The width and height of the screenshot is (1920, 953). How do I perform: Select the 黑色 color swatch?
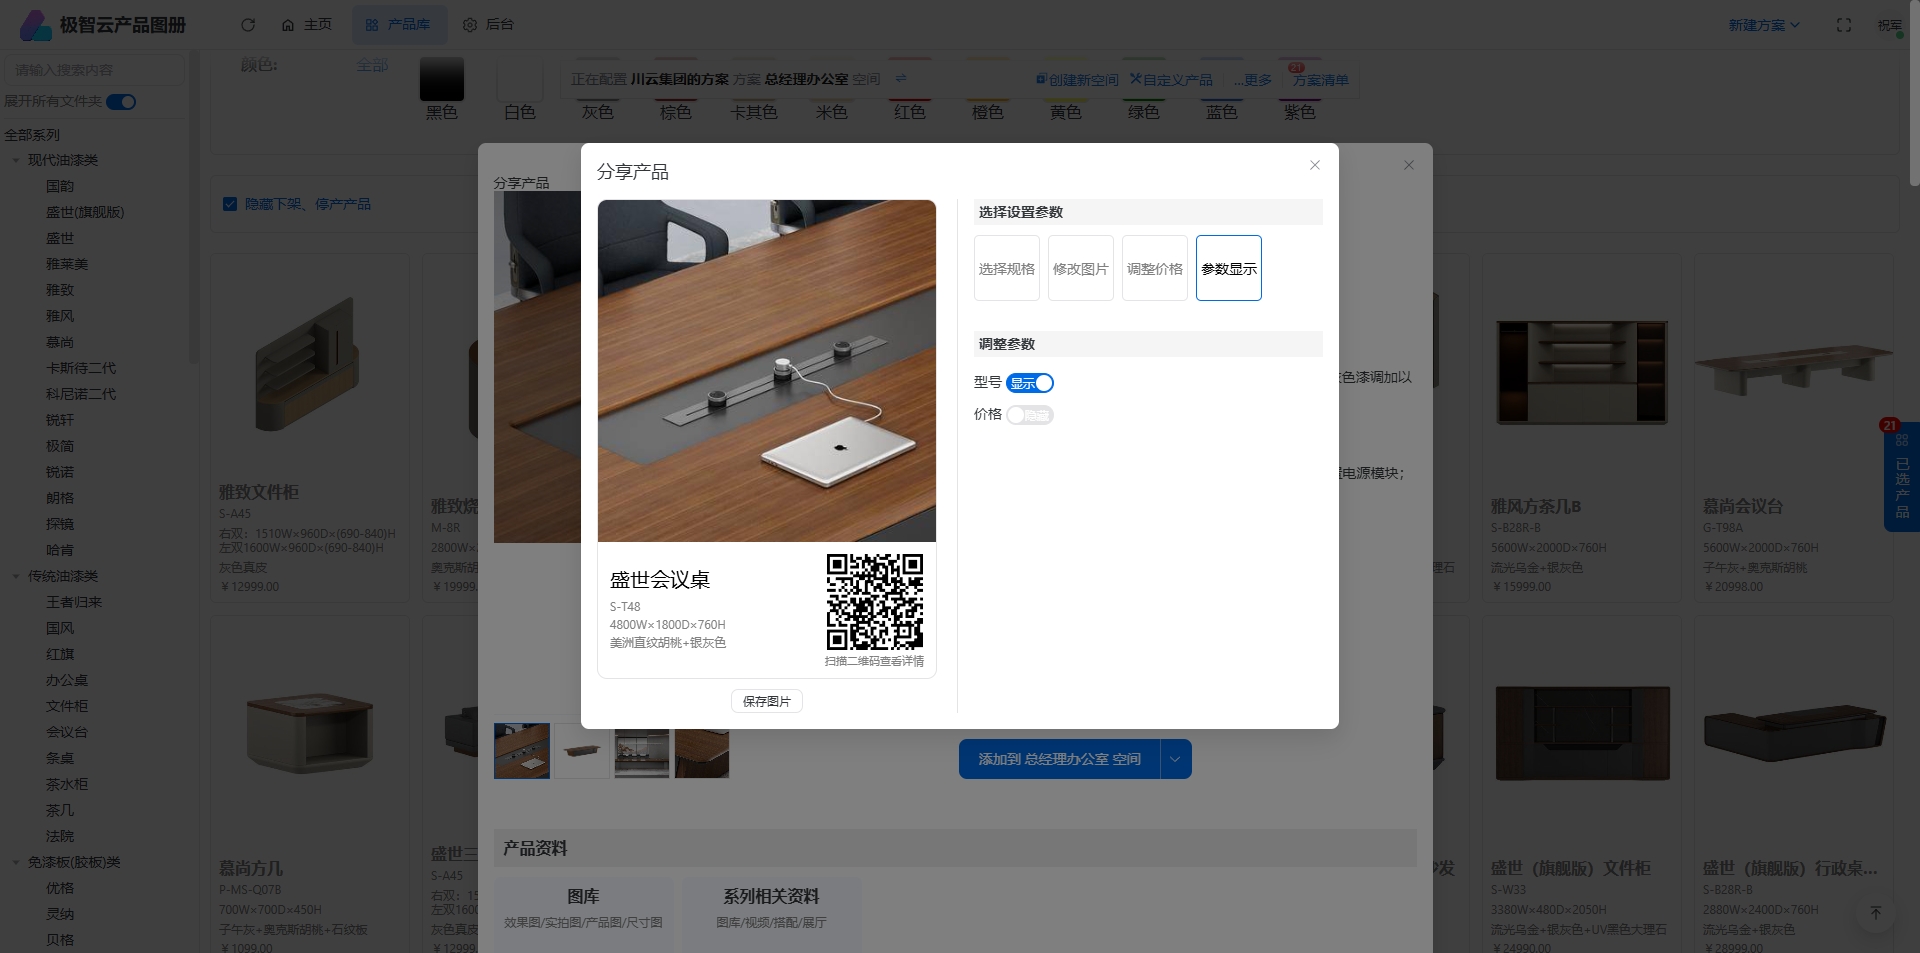[x=441, y=79]
